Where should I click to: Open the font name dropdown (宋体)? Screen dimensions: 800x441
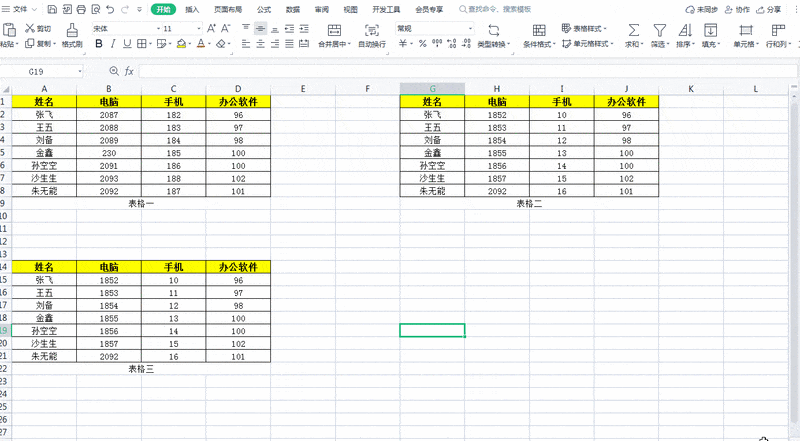click(159, 29)
